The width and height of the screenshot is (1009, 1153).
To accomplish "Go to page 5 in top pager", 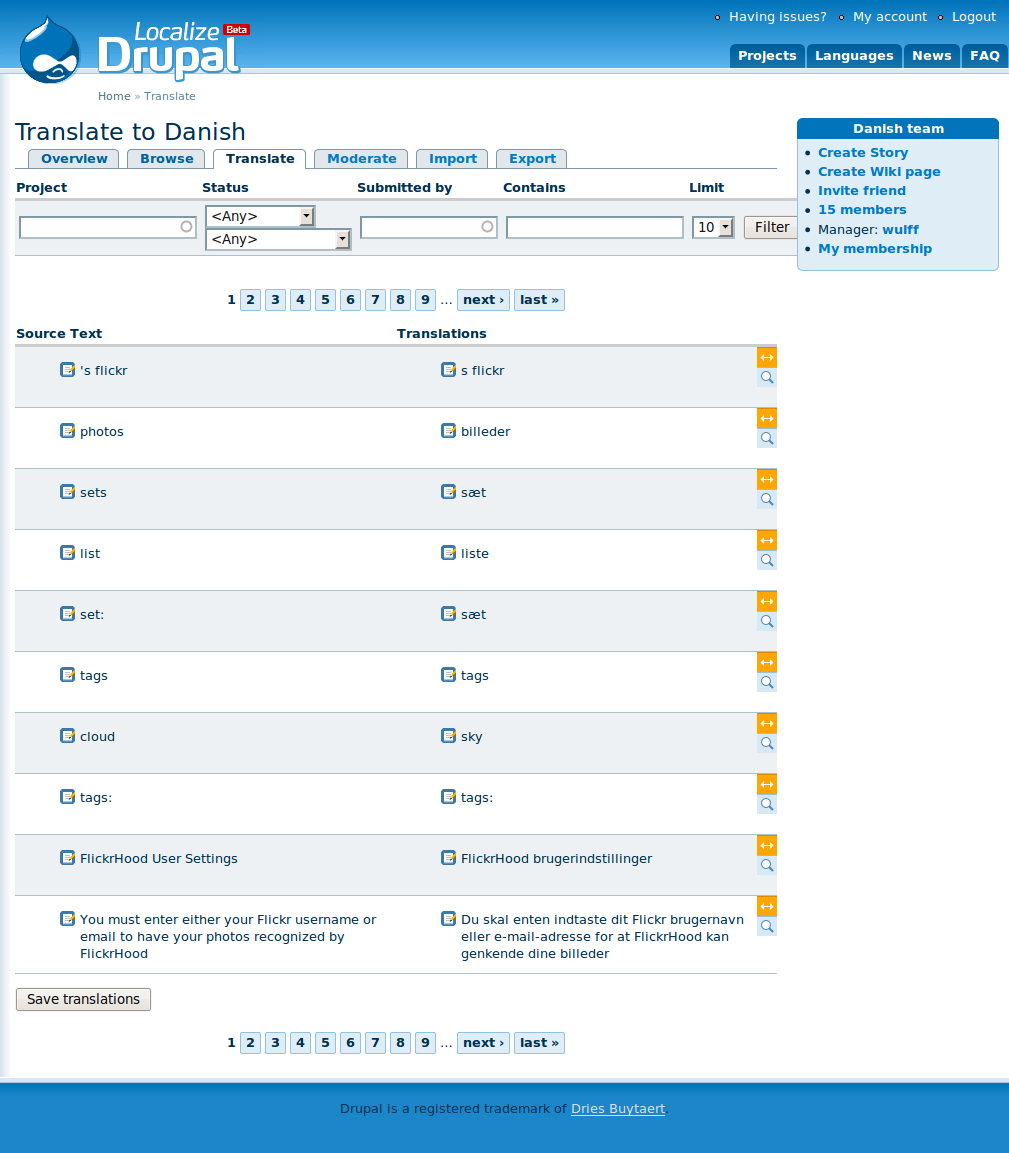I will (x=325, y=300).
